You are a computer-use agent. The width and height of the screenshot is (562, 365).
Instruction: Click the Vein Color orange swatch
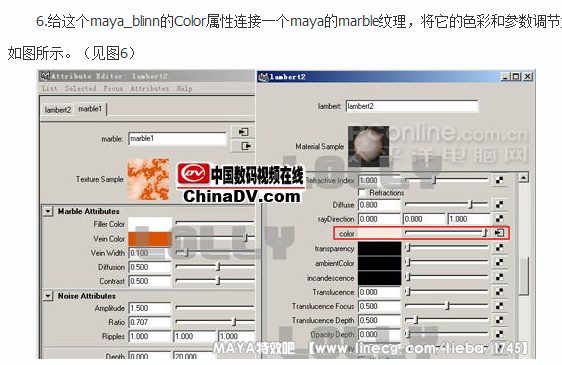pyautogui.click(x=150, y=238)
